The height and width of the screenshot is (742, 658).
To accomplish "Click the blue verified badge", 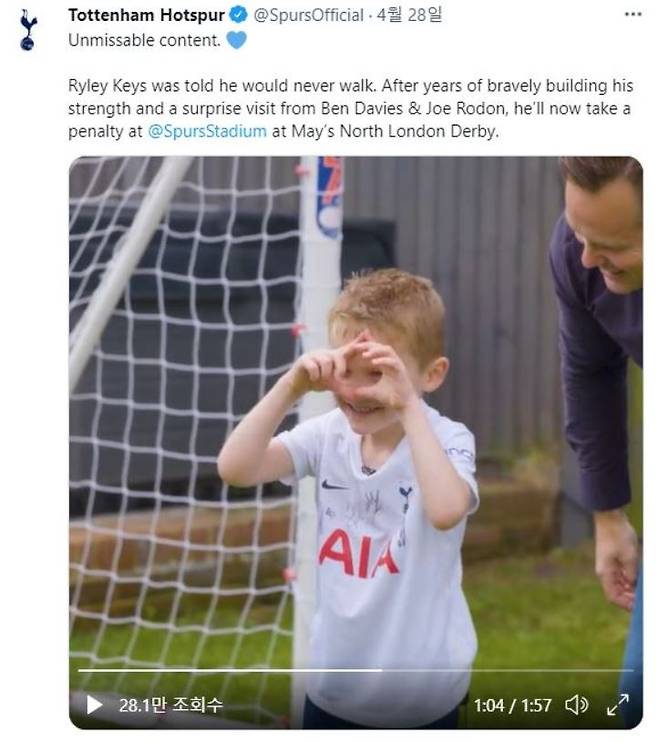I will [238, 15].
